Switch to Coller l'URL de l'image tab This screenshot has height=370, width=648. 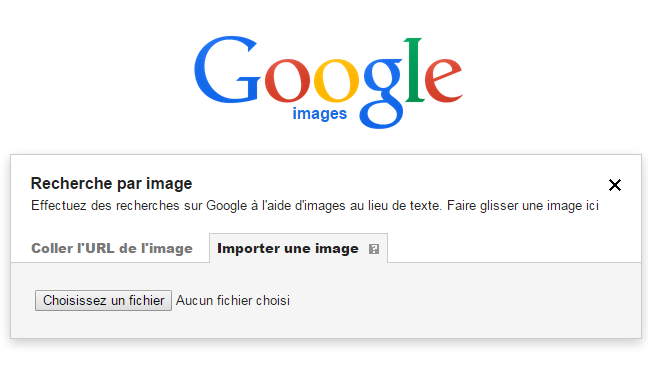[x=112, y=248]
